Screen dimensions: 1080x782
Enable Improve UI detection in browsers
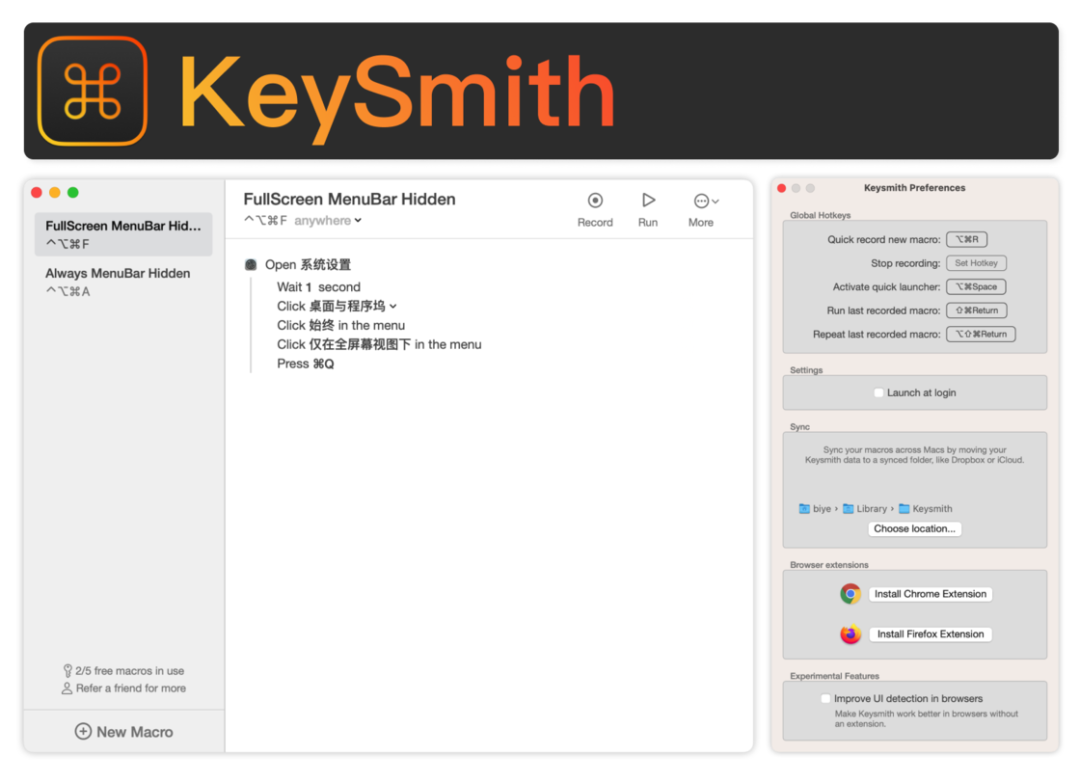(825, 699)
